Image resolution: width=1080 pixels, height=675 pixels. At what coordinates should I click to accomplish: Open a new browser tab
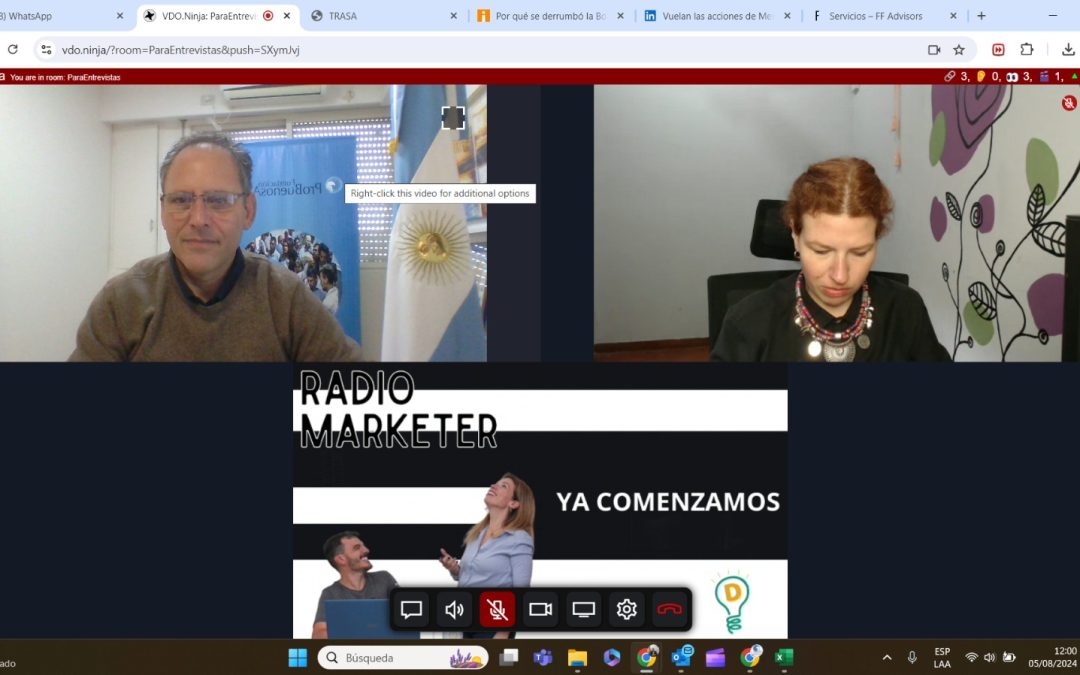point(981,16)
